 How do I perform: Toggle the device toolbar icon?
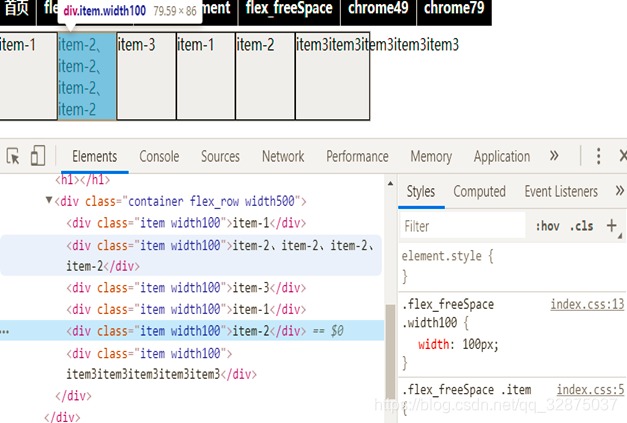tap(38, 156)
